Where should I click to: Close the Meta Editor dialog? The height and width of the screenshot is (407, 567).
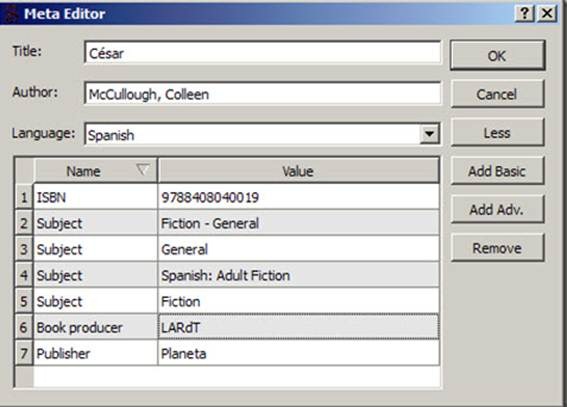pos(547,14)
